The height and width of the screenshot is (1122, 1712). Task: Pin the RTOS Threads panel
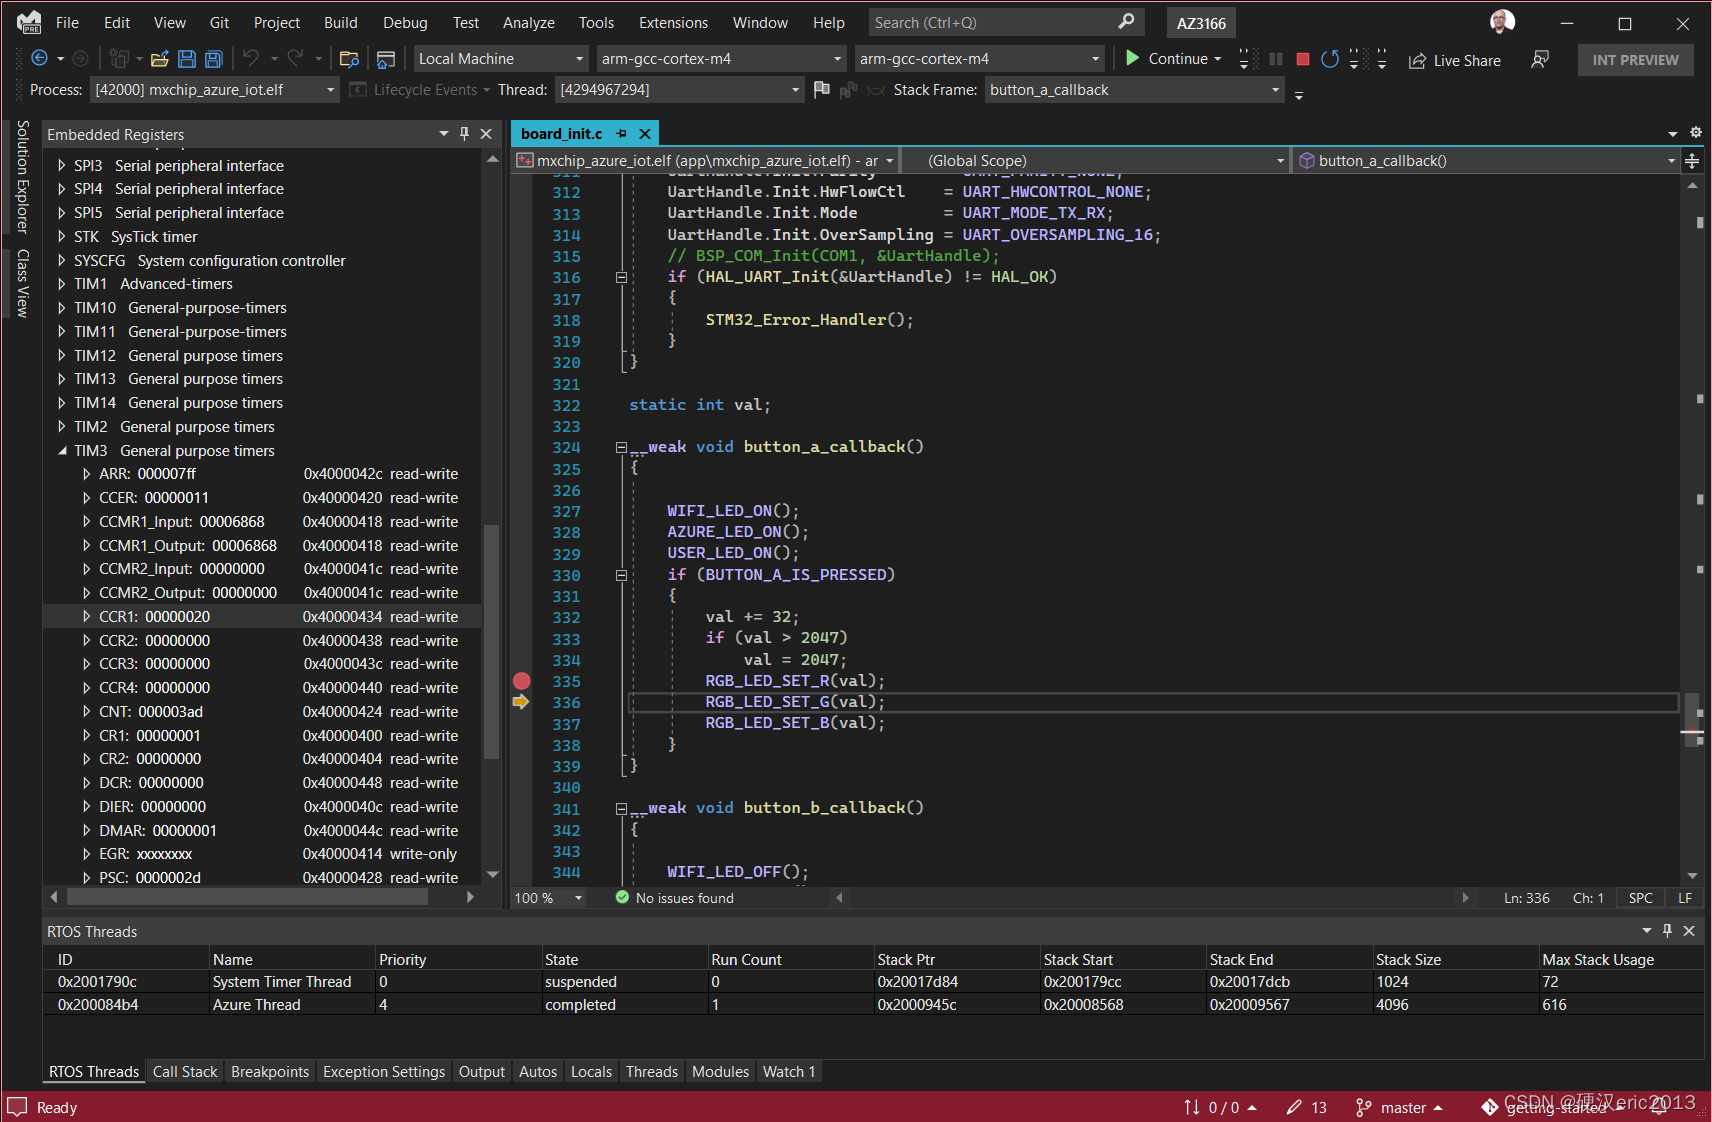click(x=1667, y=931)
